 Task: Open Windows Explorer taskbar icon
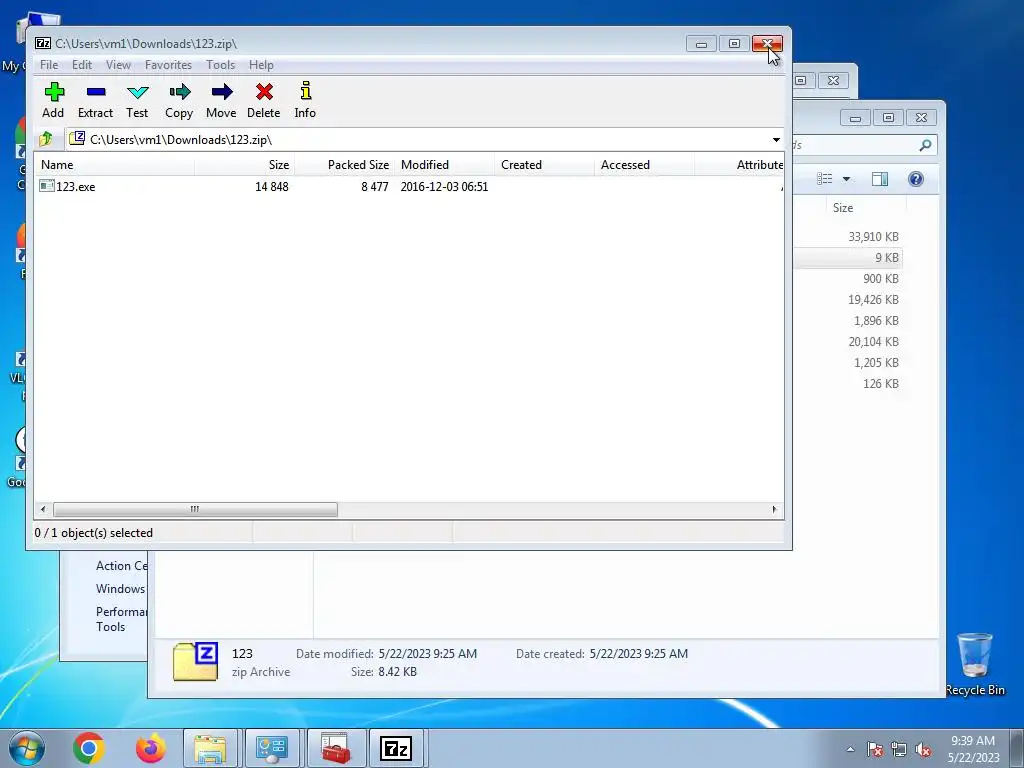[210, 748]
